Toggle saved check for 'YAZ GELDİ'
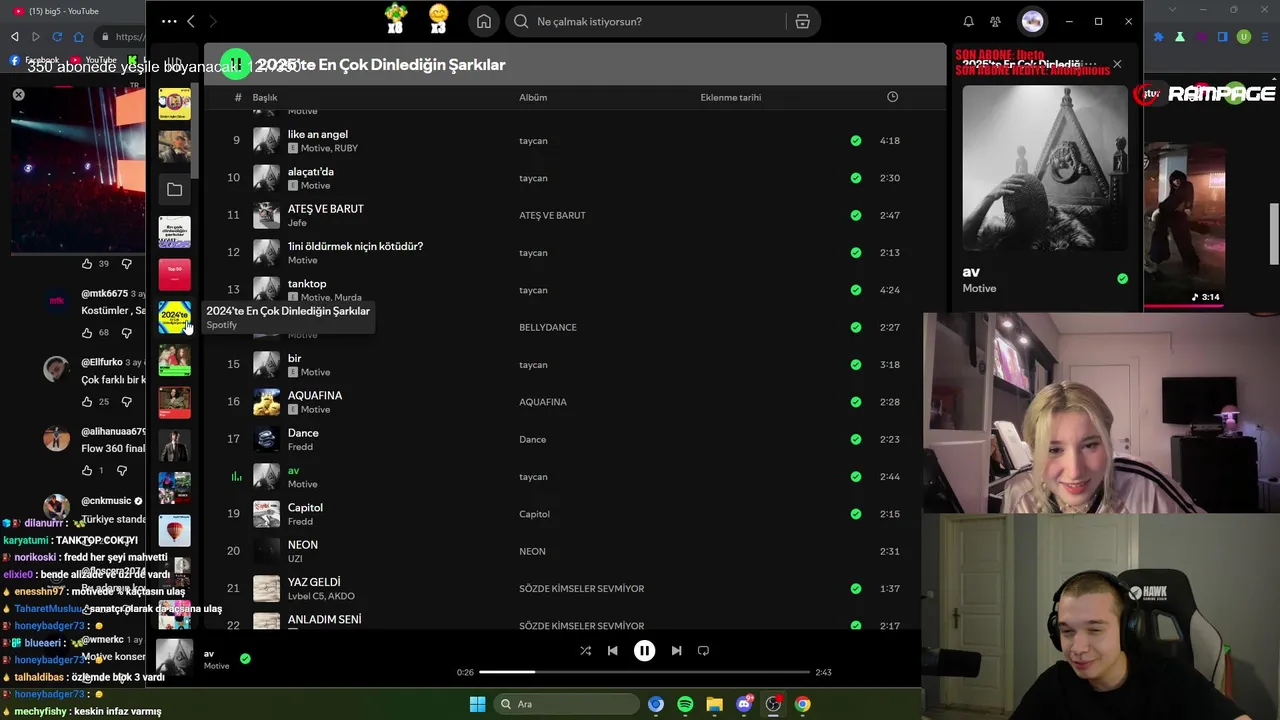Viewport: 1280px width, 720px height. 855,589
